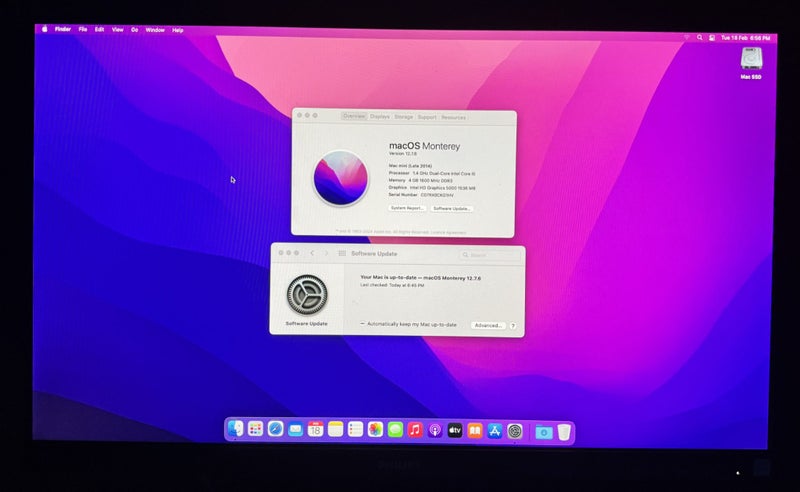Screen dimensions: 800x492
Task: Open the Finder menu
Action: (63, 29)
